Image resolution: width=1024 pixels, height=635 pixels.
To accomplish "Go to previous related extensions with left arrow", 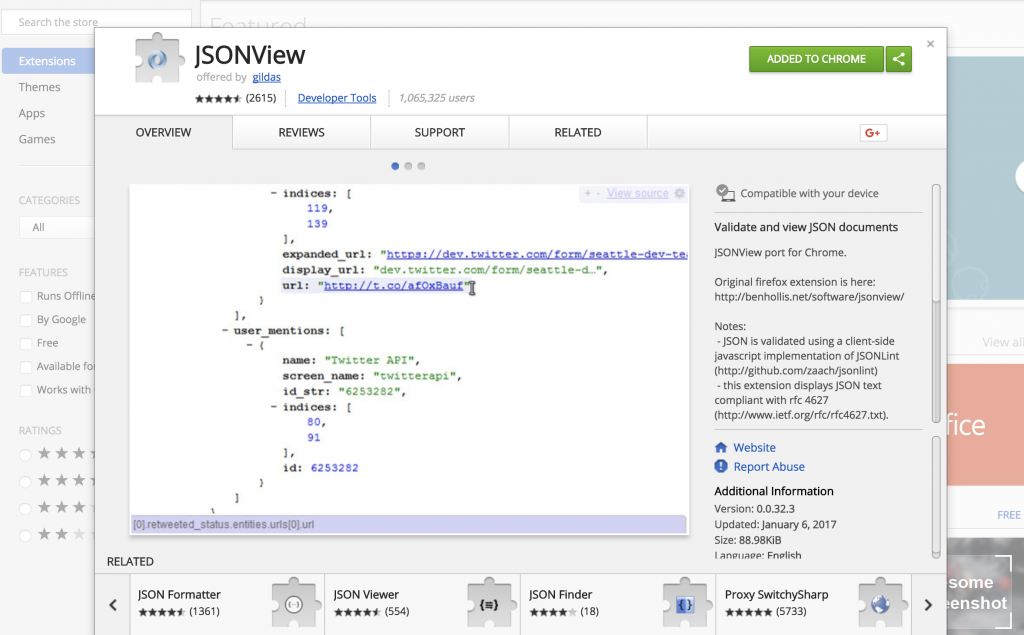I will pos(113,605).
